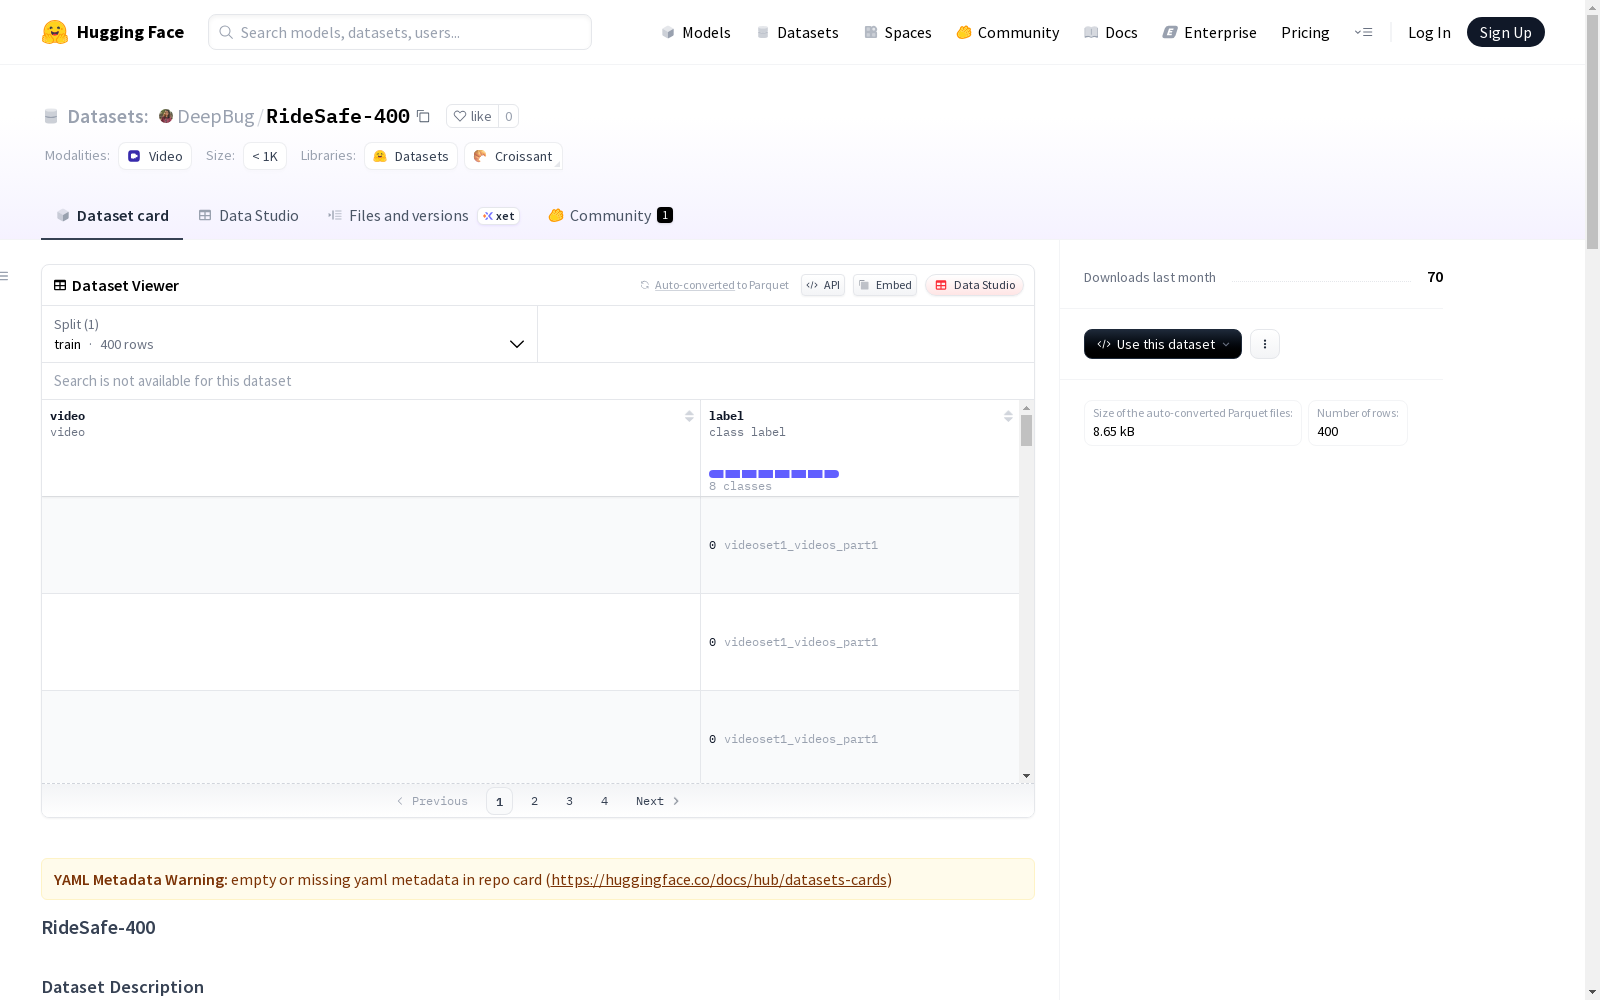Expand the Split train dropdown

[x=289, y=334]
